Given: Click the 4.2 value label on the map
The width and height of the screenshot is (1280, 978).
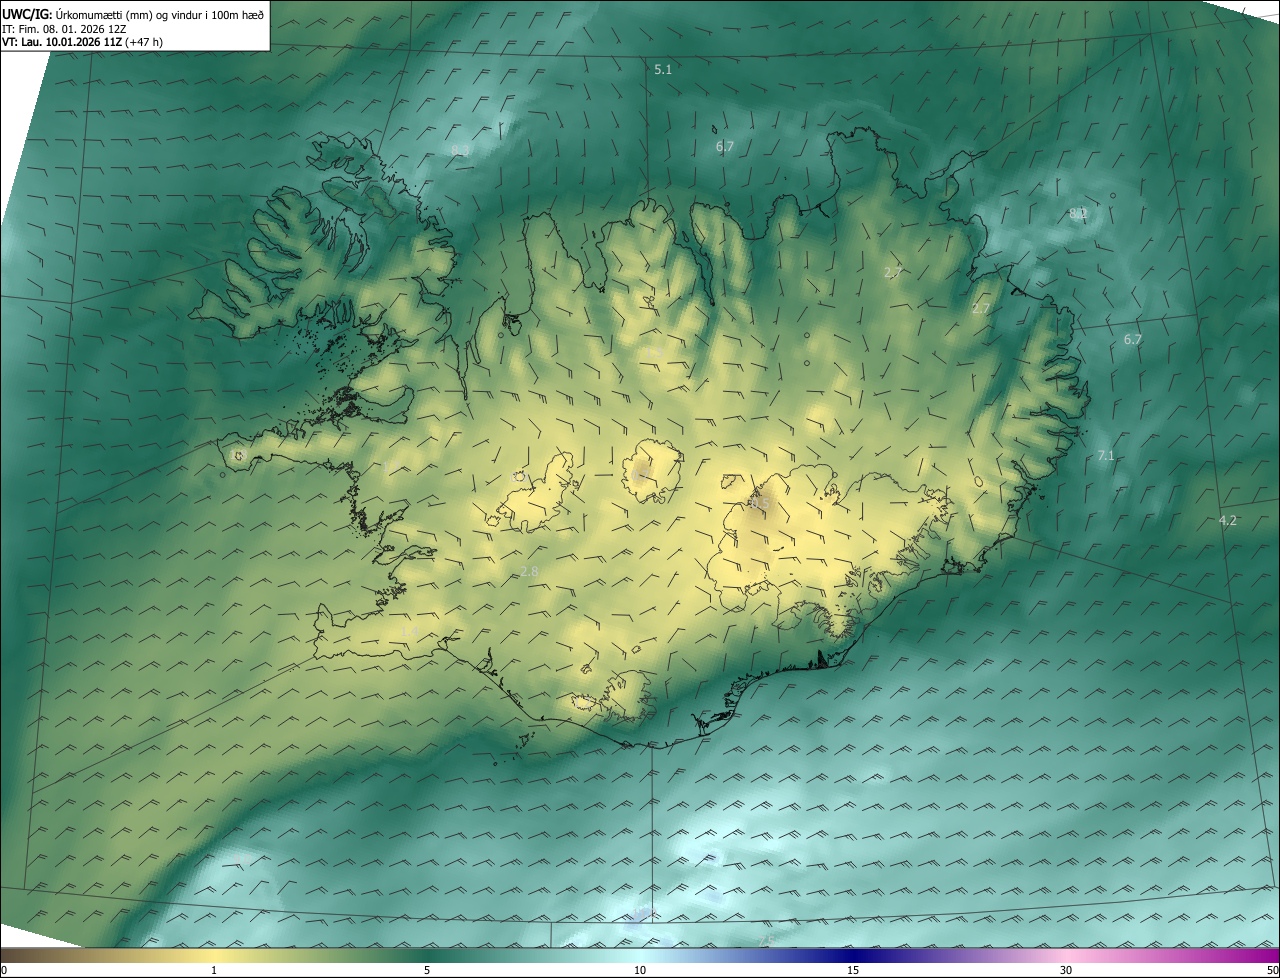Looking at the screenshot, I should point(1228,520).
